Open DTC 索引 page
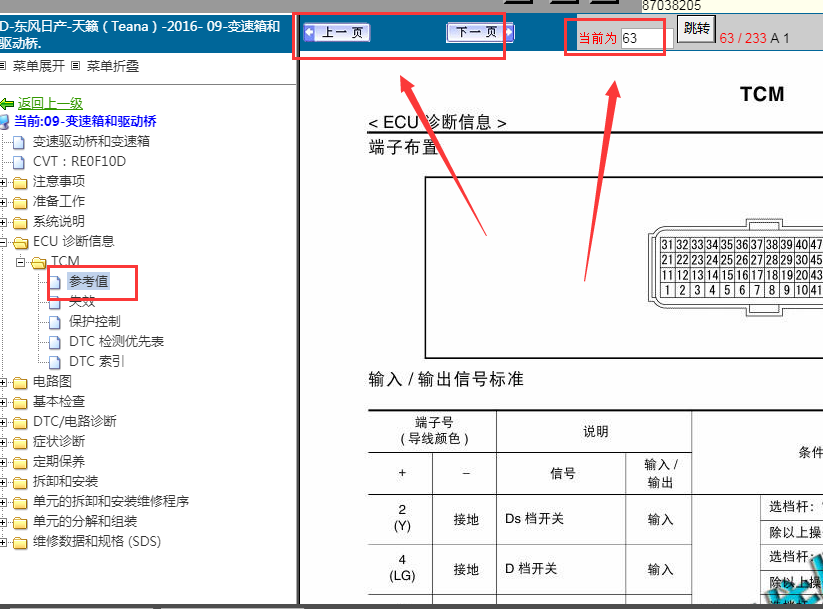The width and height of the screenshot is (823, 609). click(97, 361)
